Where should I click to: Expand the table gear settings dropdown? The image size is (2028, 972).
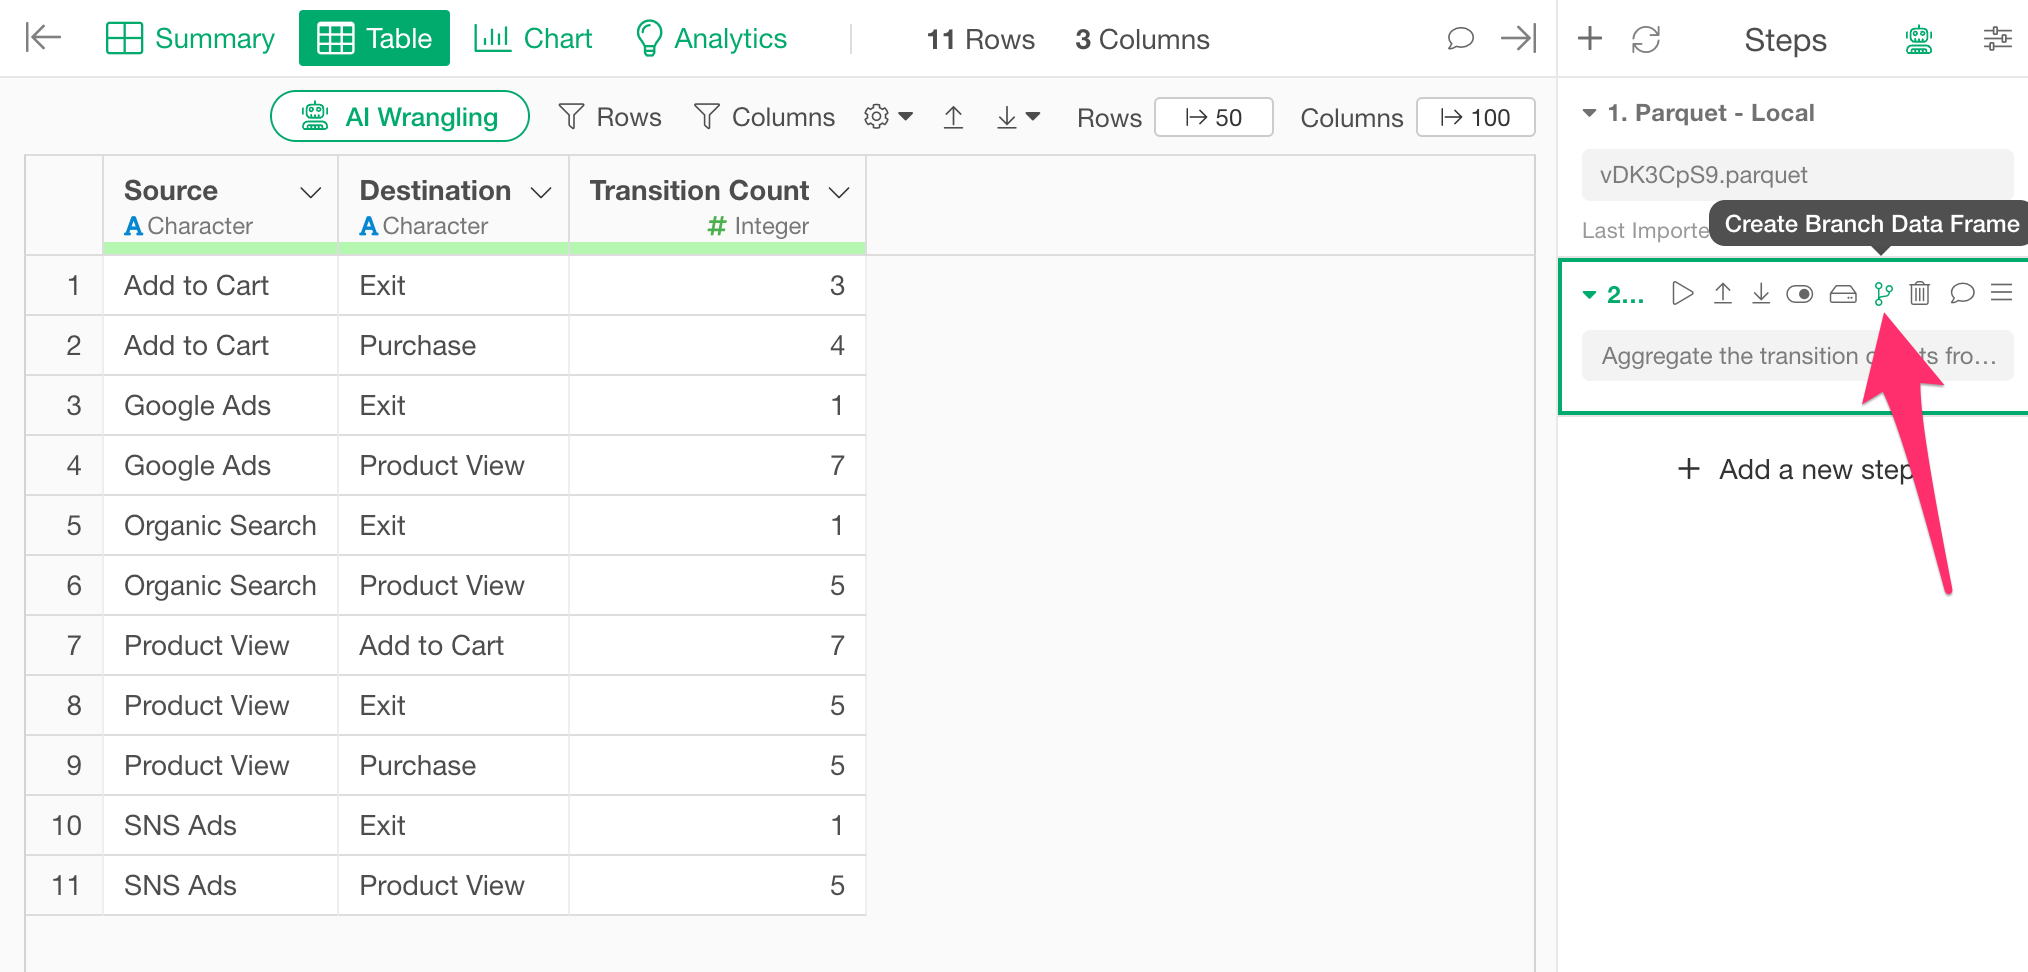pos(887,117)
